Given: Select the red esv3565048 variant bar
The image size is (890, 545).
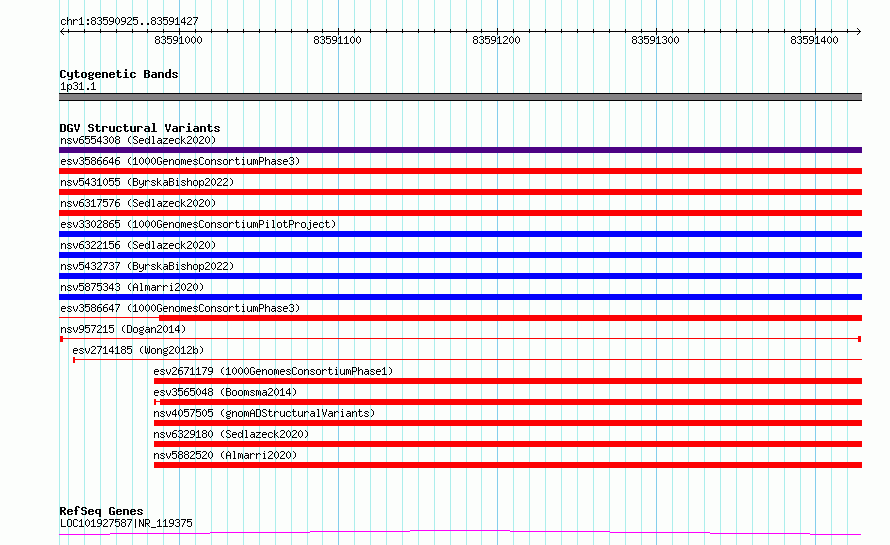Looking at the screenshot, I should pos(508,402).
